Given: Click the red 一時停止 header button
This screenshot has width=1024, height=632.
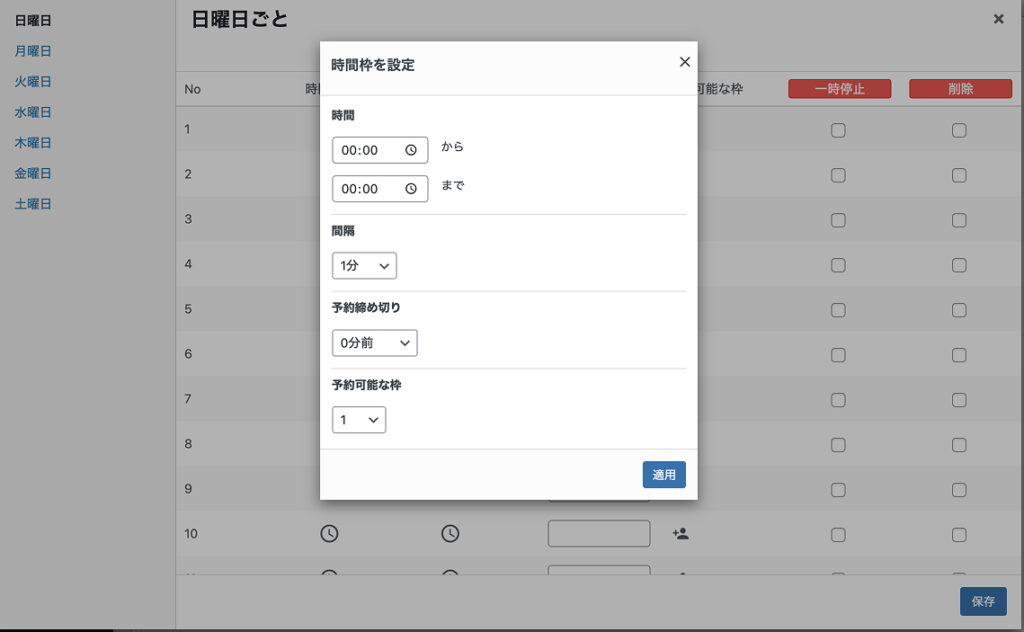Looking at the screenshot, I should (x=839, y=89).
